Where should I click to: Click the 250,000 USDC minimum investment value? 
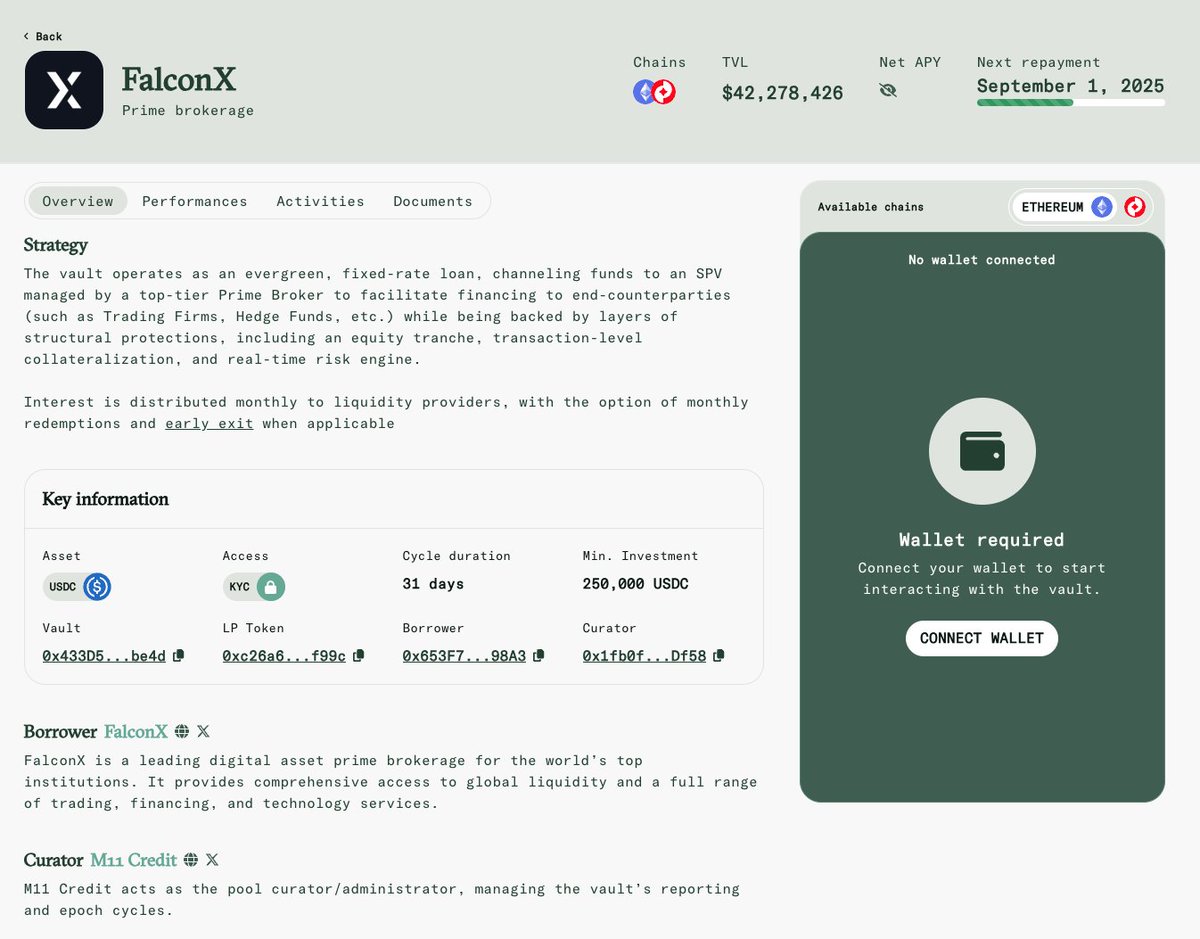point(635,584)
